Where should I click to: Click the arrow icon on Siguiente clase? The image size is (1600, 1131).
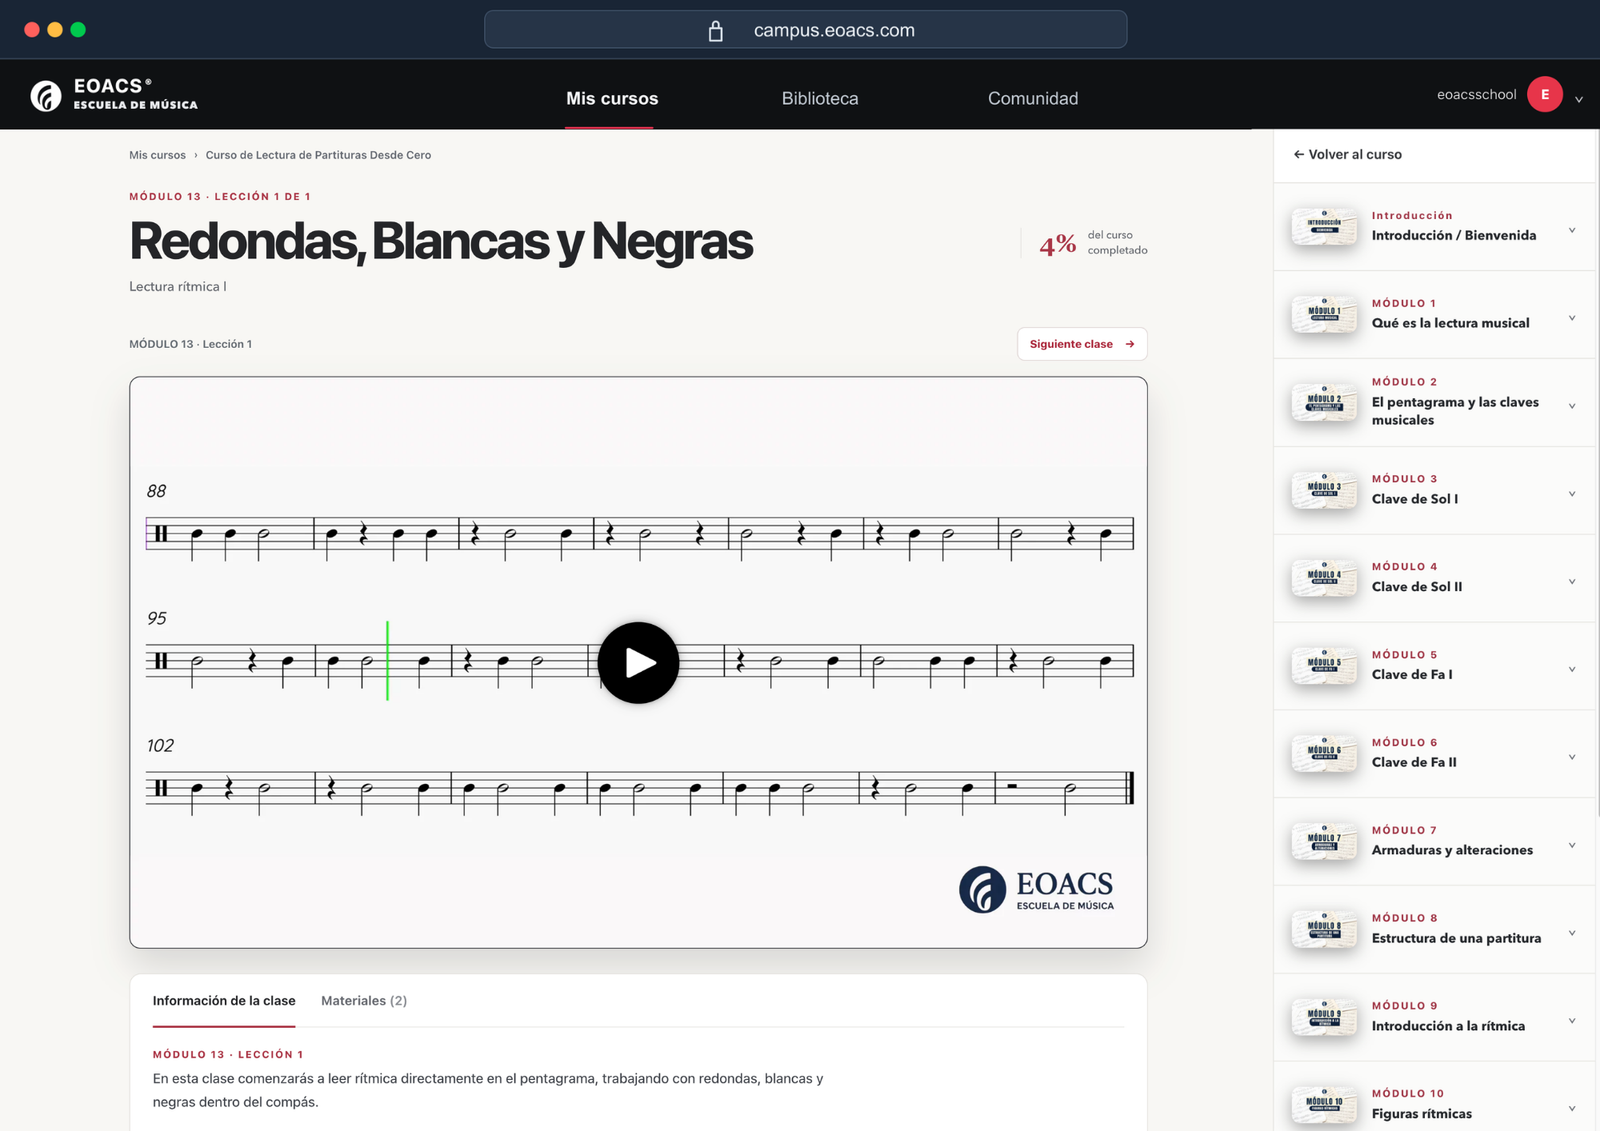(x=1130, y=344)
